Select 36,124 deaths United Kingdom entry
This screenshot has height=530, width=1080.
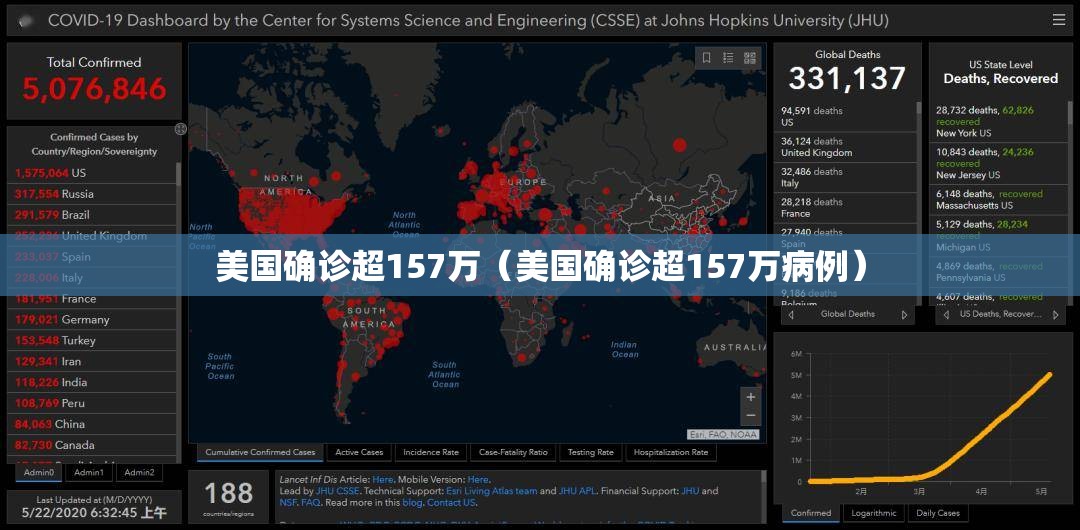tap(847, 147)
